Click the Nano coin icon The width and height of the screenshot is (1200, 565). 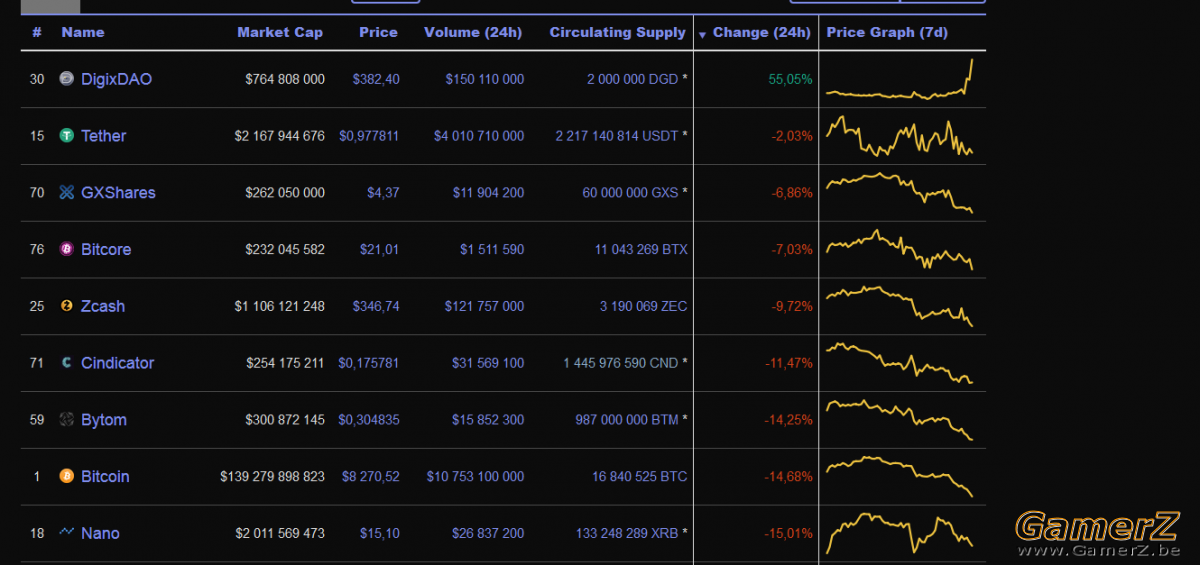[x=67, y=533]
